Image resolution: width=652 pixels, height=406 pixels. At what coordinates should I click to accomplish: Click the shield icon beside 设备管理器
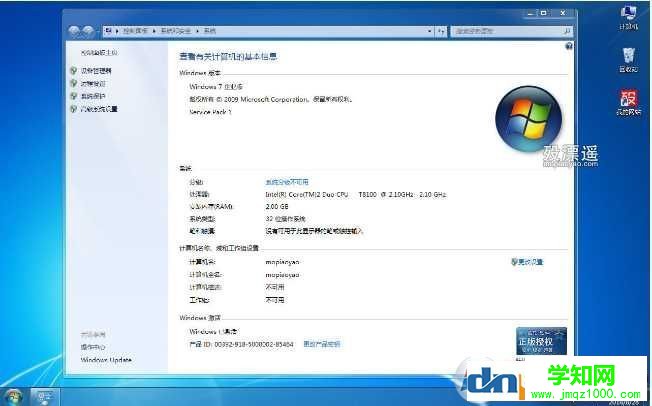[x=74, y=71]
